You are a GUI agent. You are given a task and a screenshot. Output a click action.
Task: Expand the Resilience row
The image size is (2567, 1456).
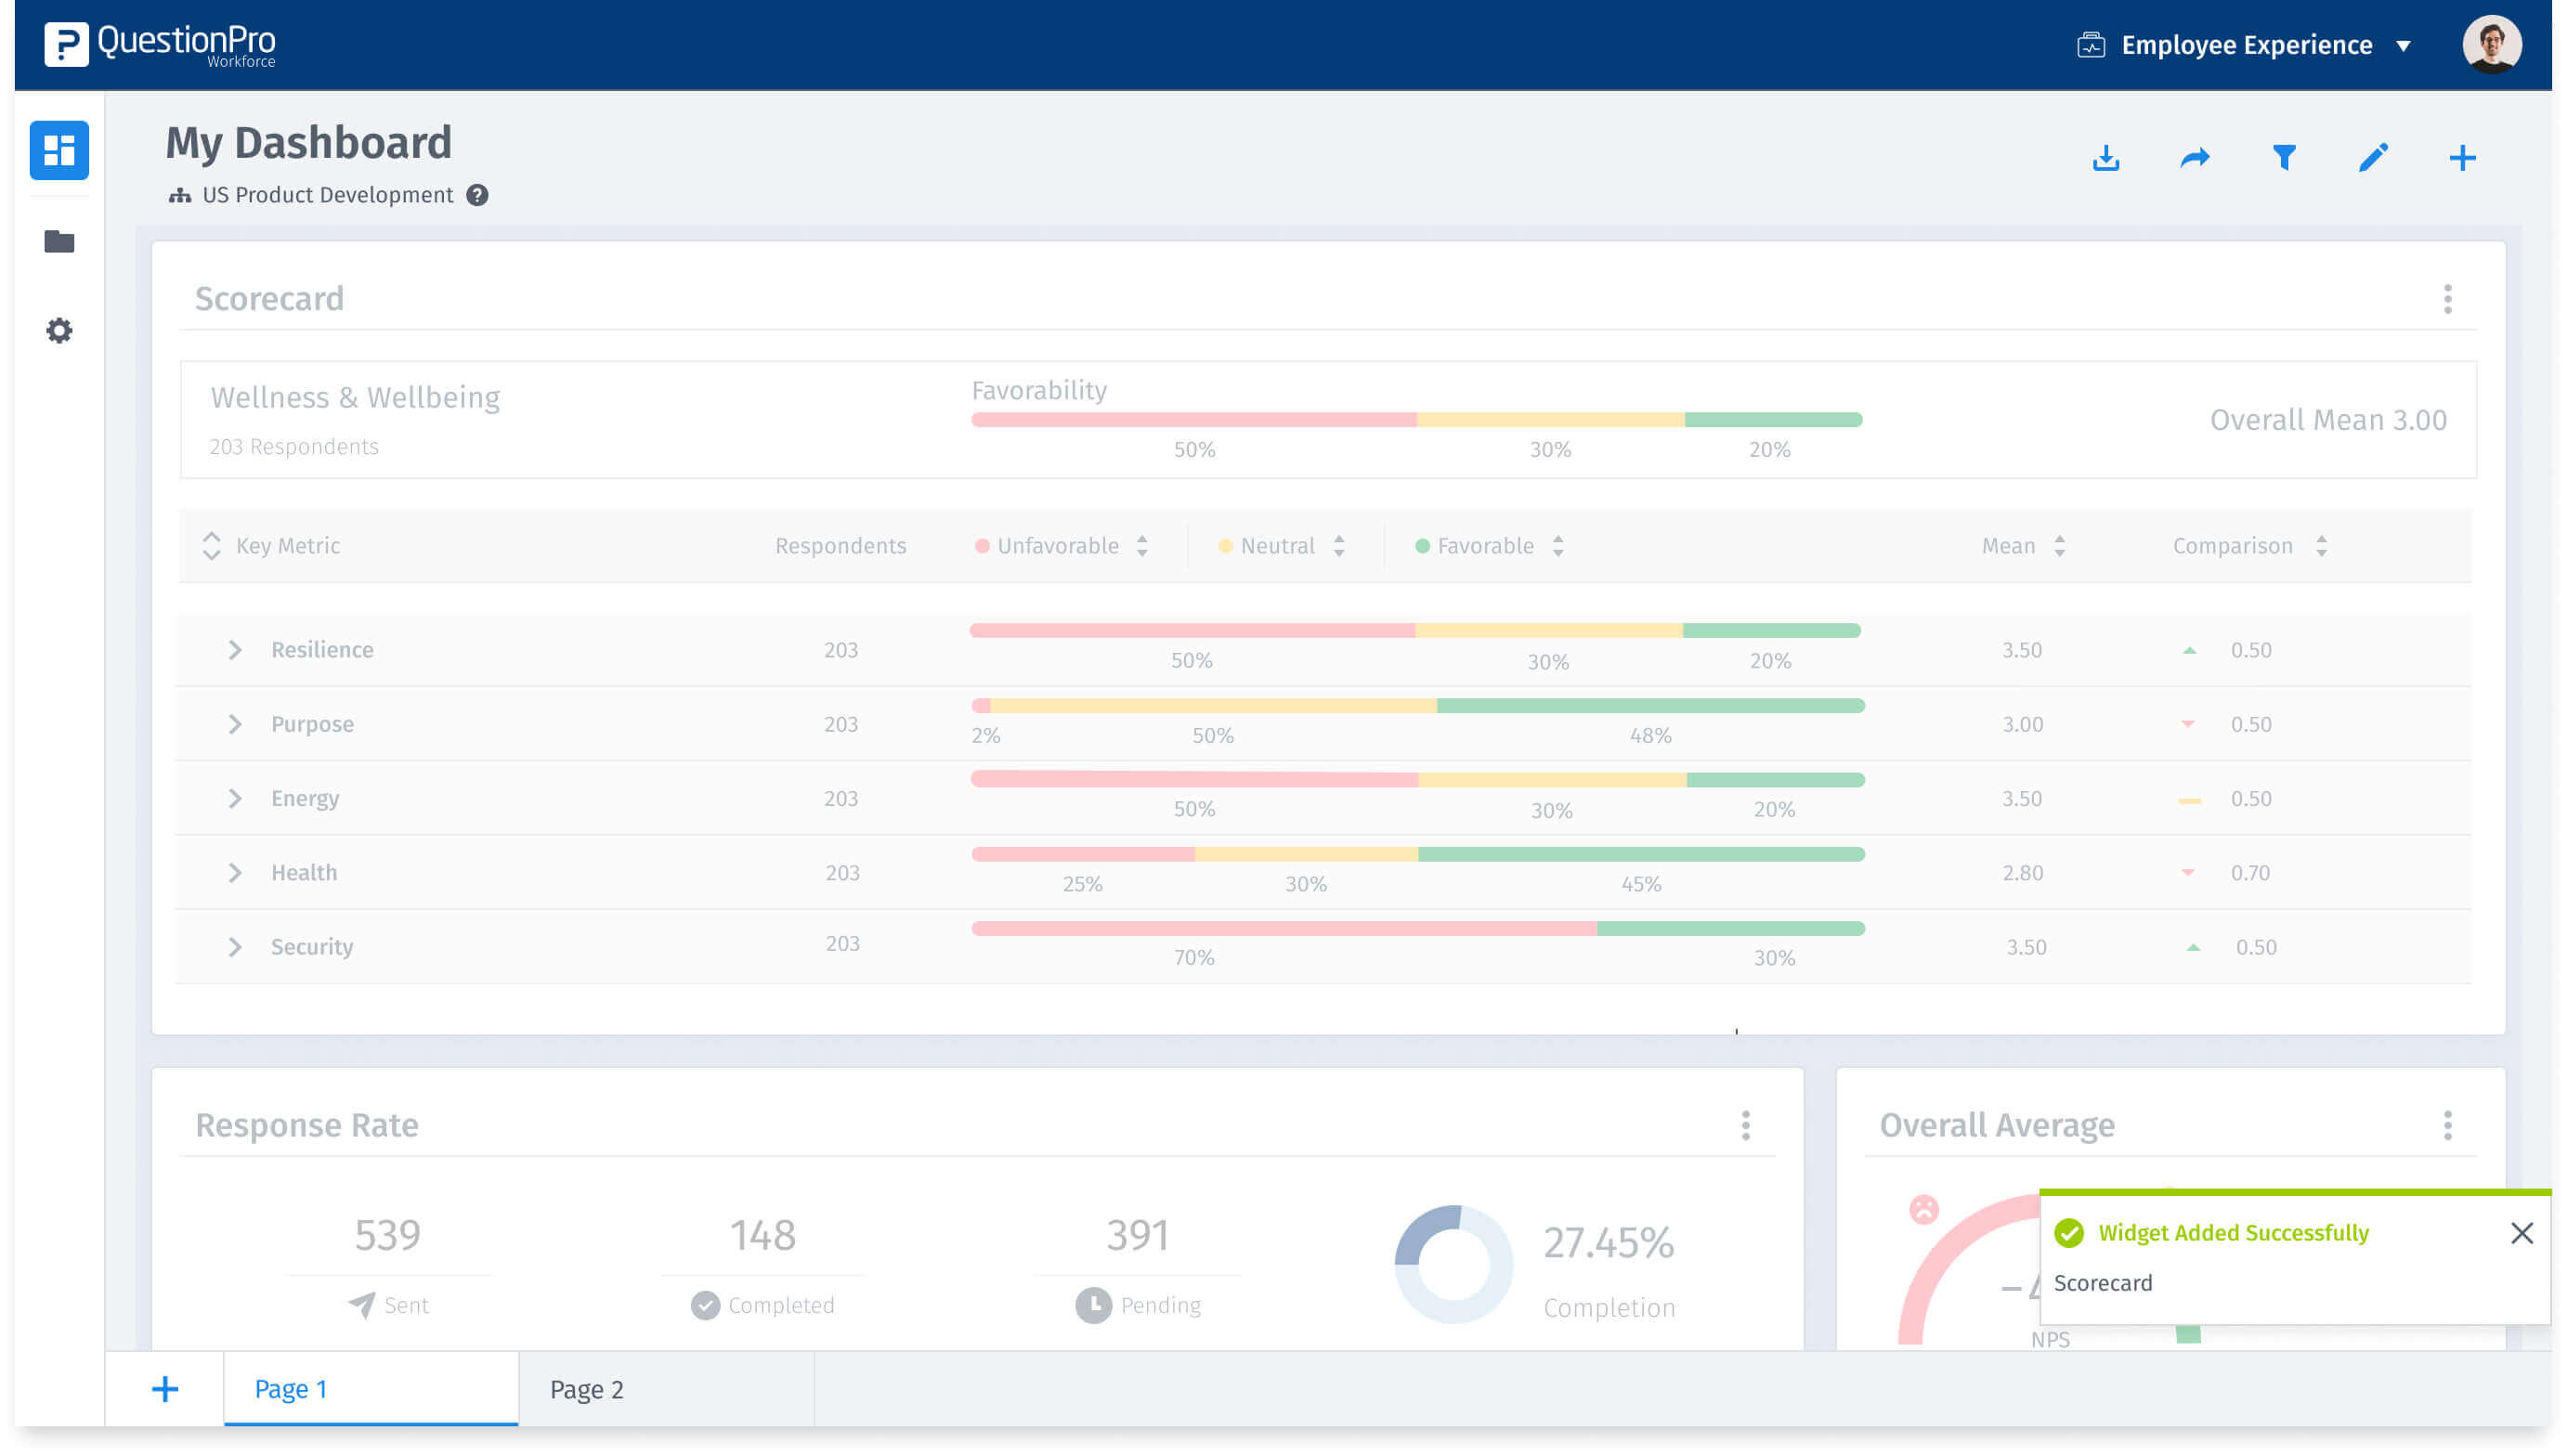click(x=235, y=650)
